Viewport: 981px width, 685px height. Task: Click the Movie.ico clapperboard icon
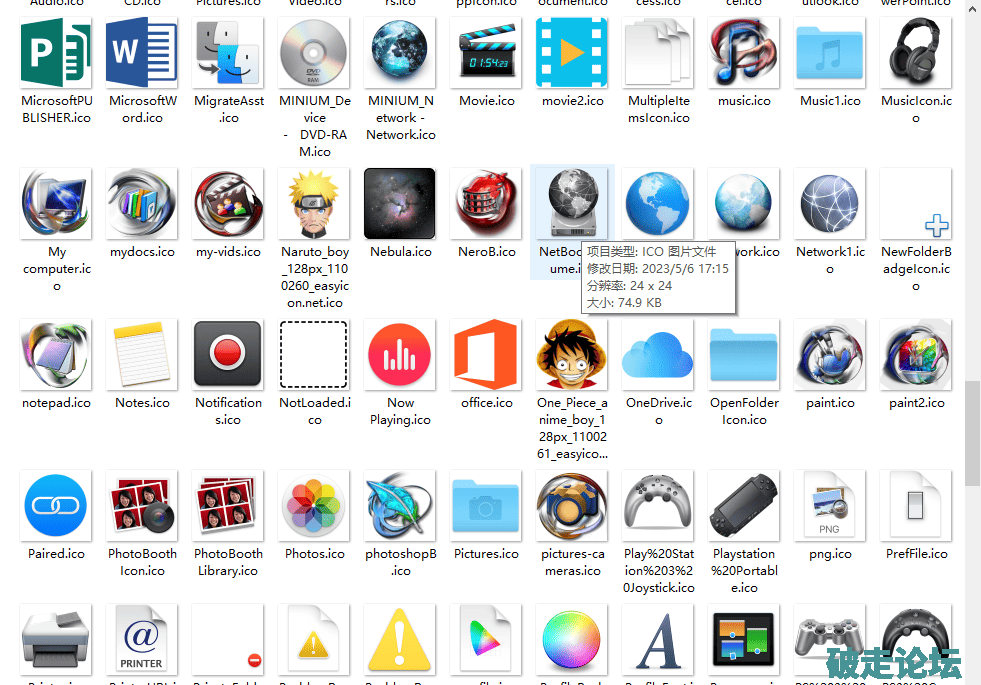486,53
